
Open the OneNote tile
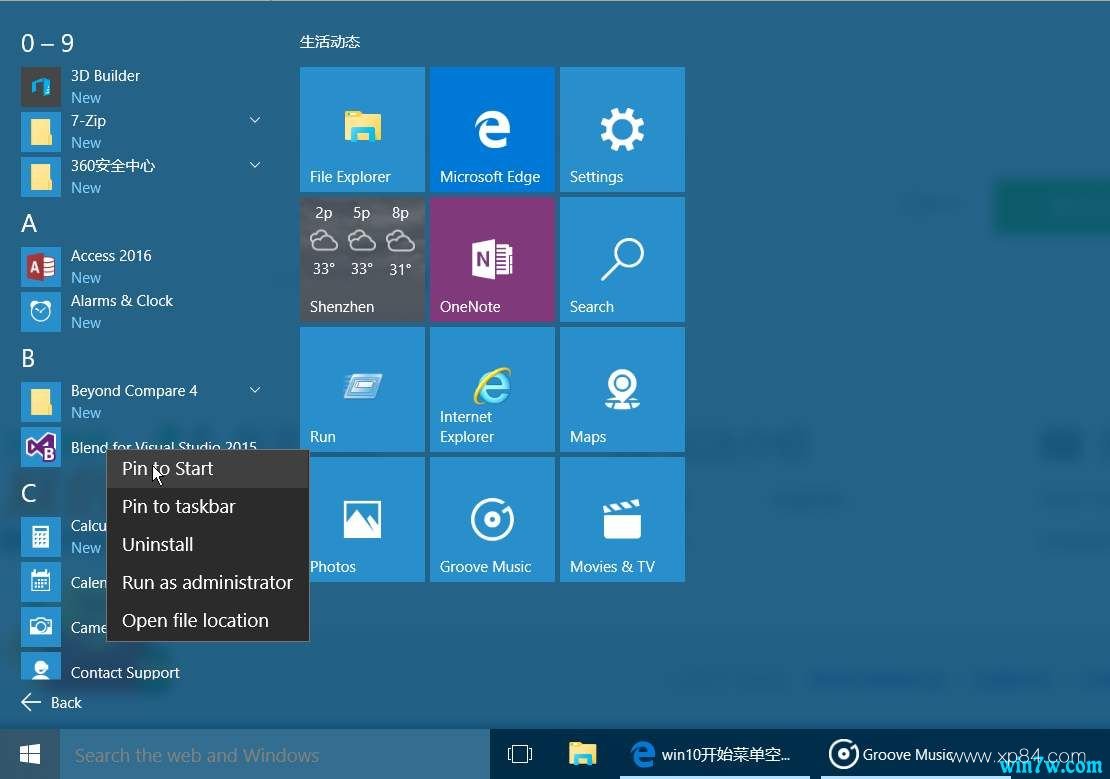point(491,259)
